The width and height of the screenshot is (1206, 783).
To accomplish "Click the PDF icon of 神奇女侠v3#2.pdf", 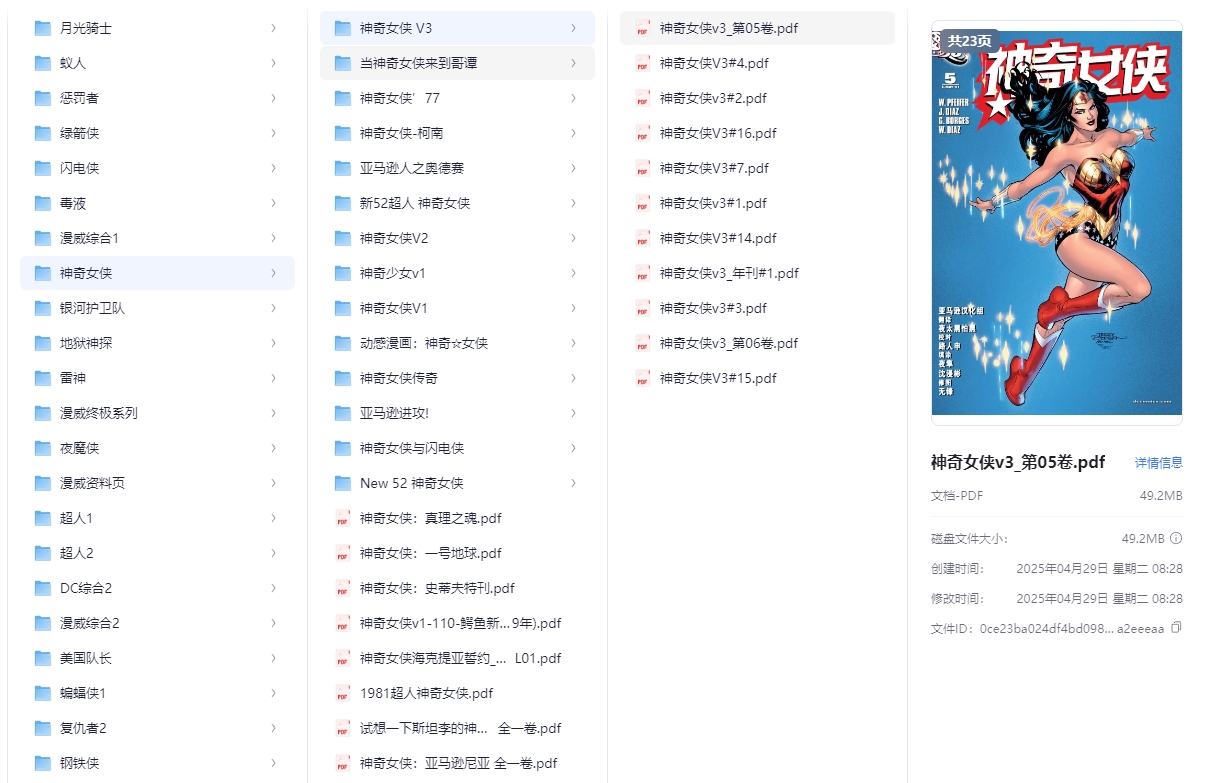I will pos(642,98).
